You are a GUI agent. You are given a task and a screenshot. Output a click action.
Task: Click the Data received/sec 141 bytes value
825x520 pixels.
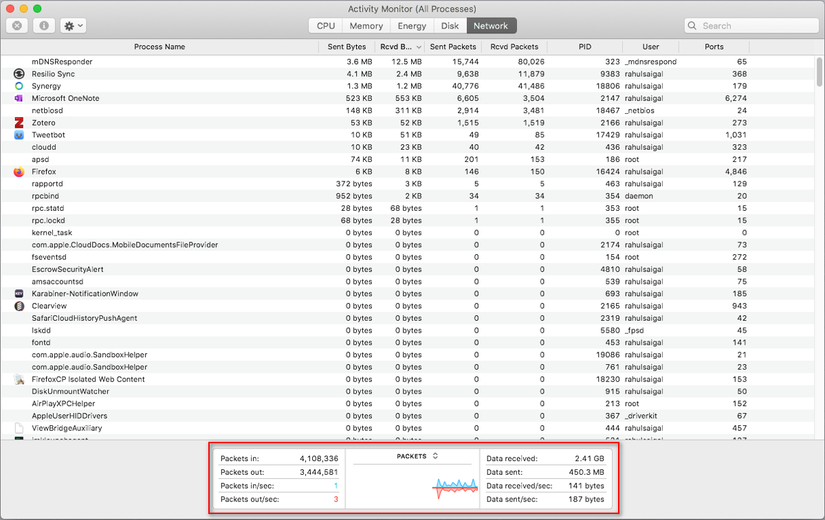point(586,486)
